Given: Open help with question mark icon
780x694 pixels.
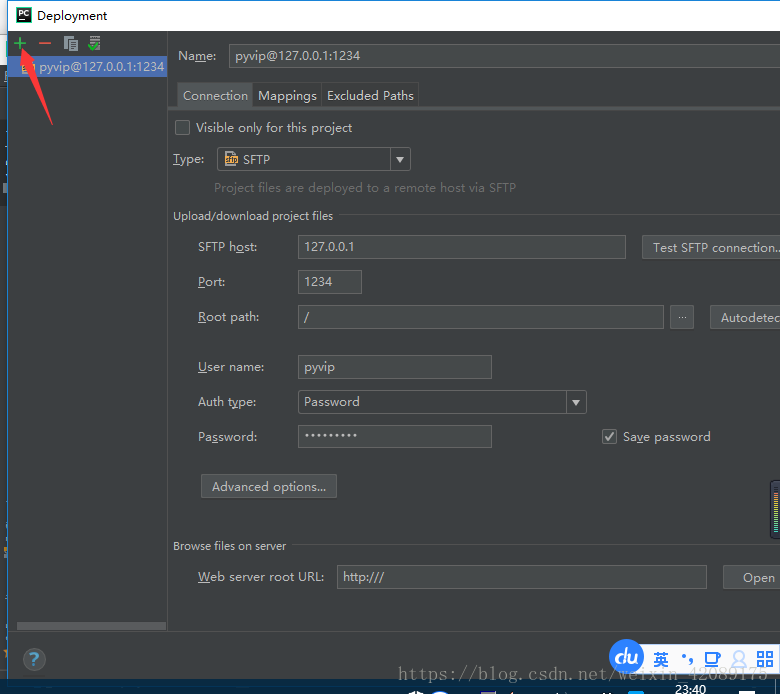Looking at the screenshot, I should 34,660.
